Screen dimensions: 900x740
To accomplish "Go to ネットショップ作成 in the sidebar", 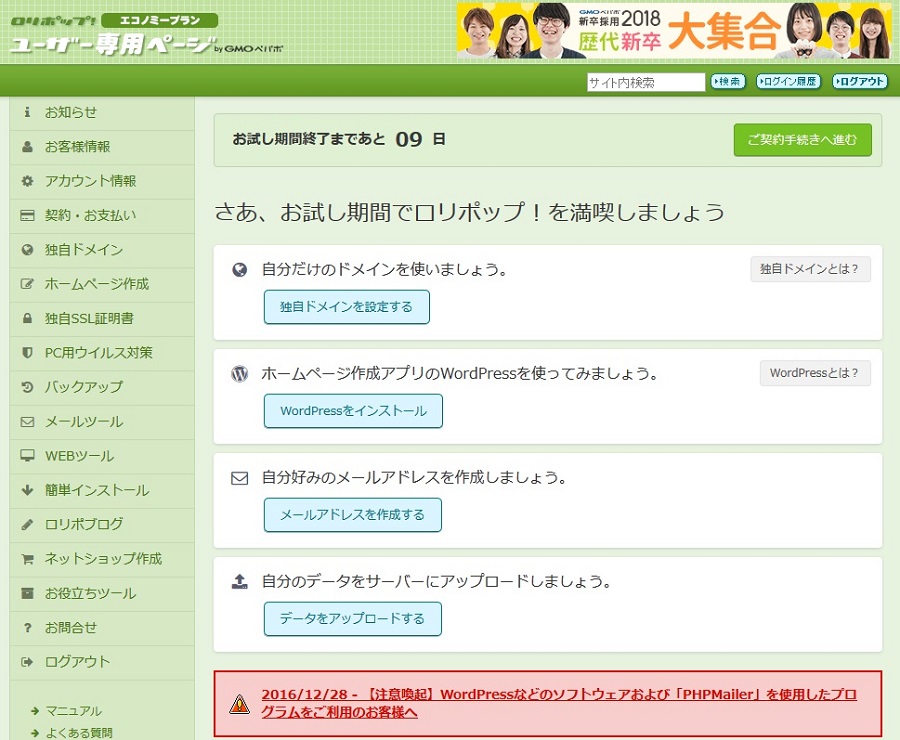I will coord(102,559).
